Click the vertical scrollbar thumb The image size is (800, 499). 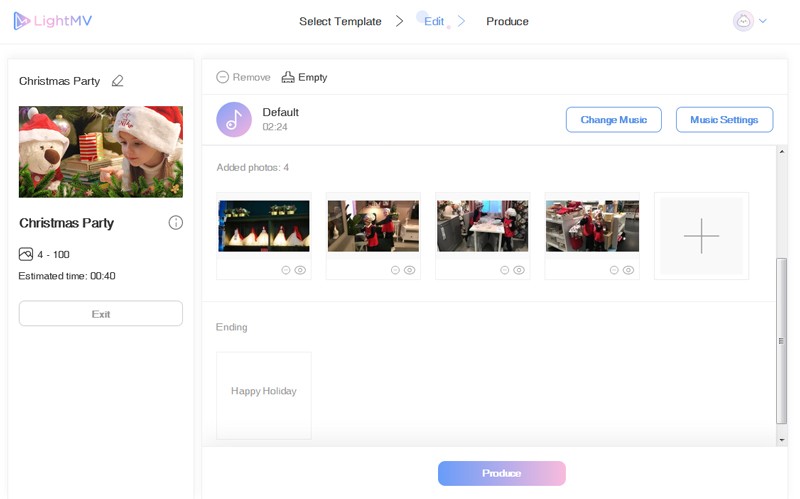(782, 341)
